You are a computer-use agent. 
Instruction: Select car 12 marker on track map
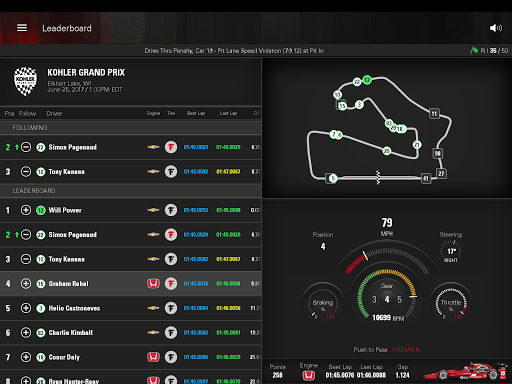(x=367, y=80)
